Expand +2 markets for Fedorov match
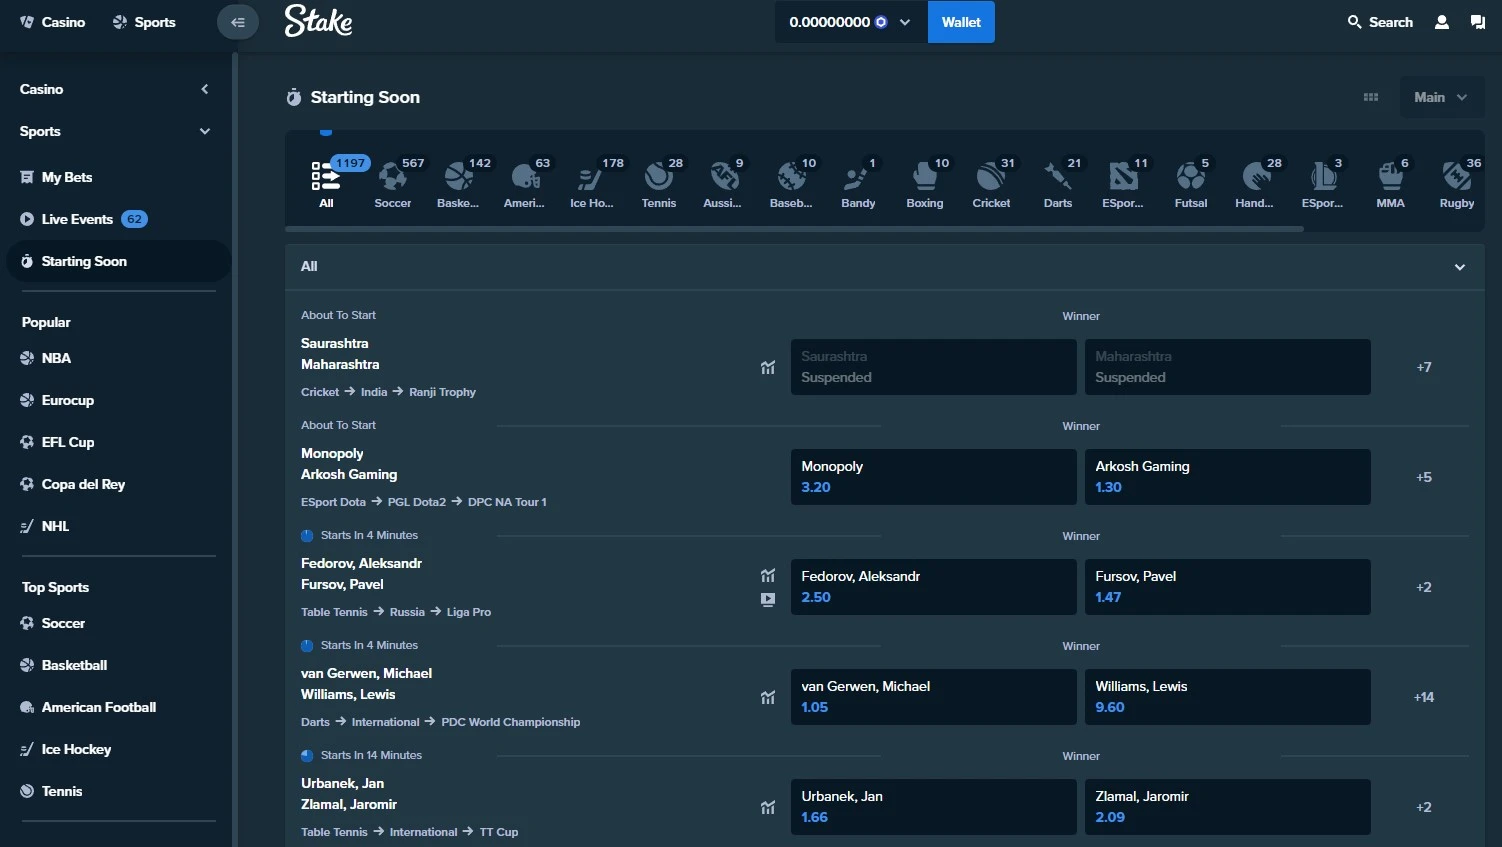 point(1424,587)
